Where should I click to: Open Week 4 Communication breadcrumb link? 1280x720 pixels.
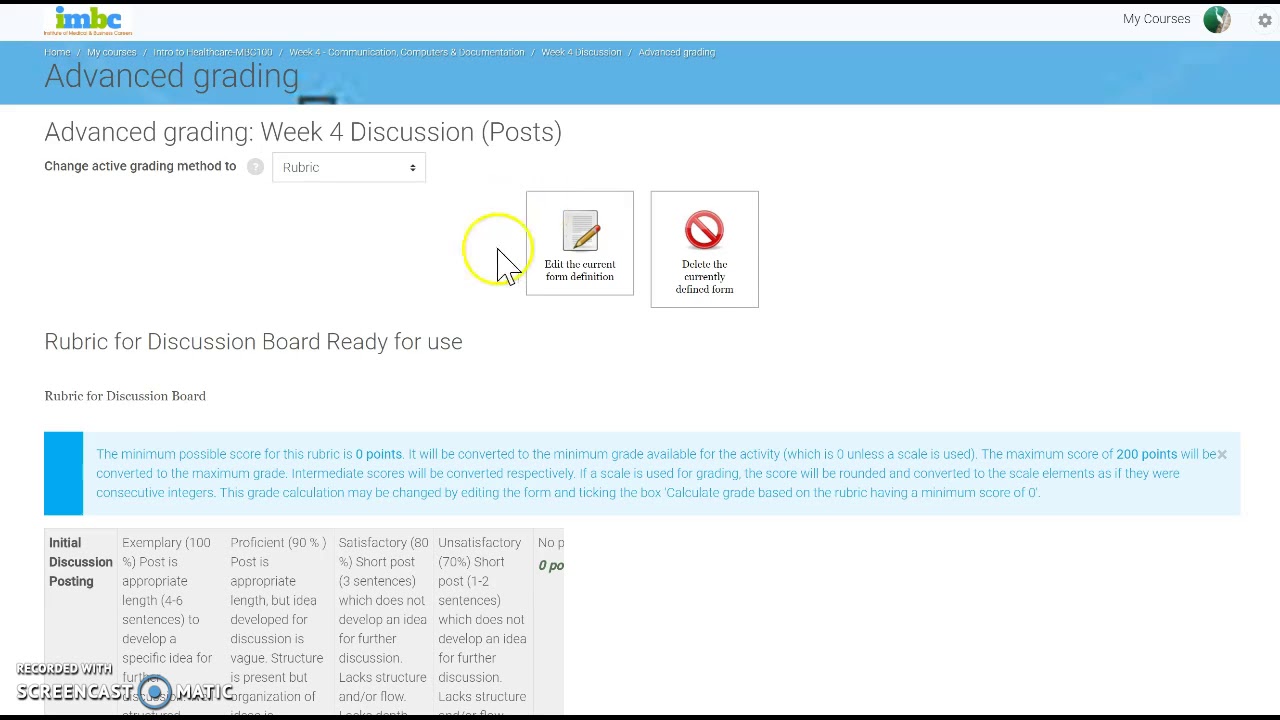click(x=406, y=52)
